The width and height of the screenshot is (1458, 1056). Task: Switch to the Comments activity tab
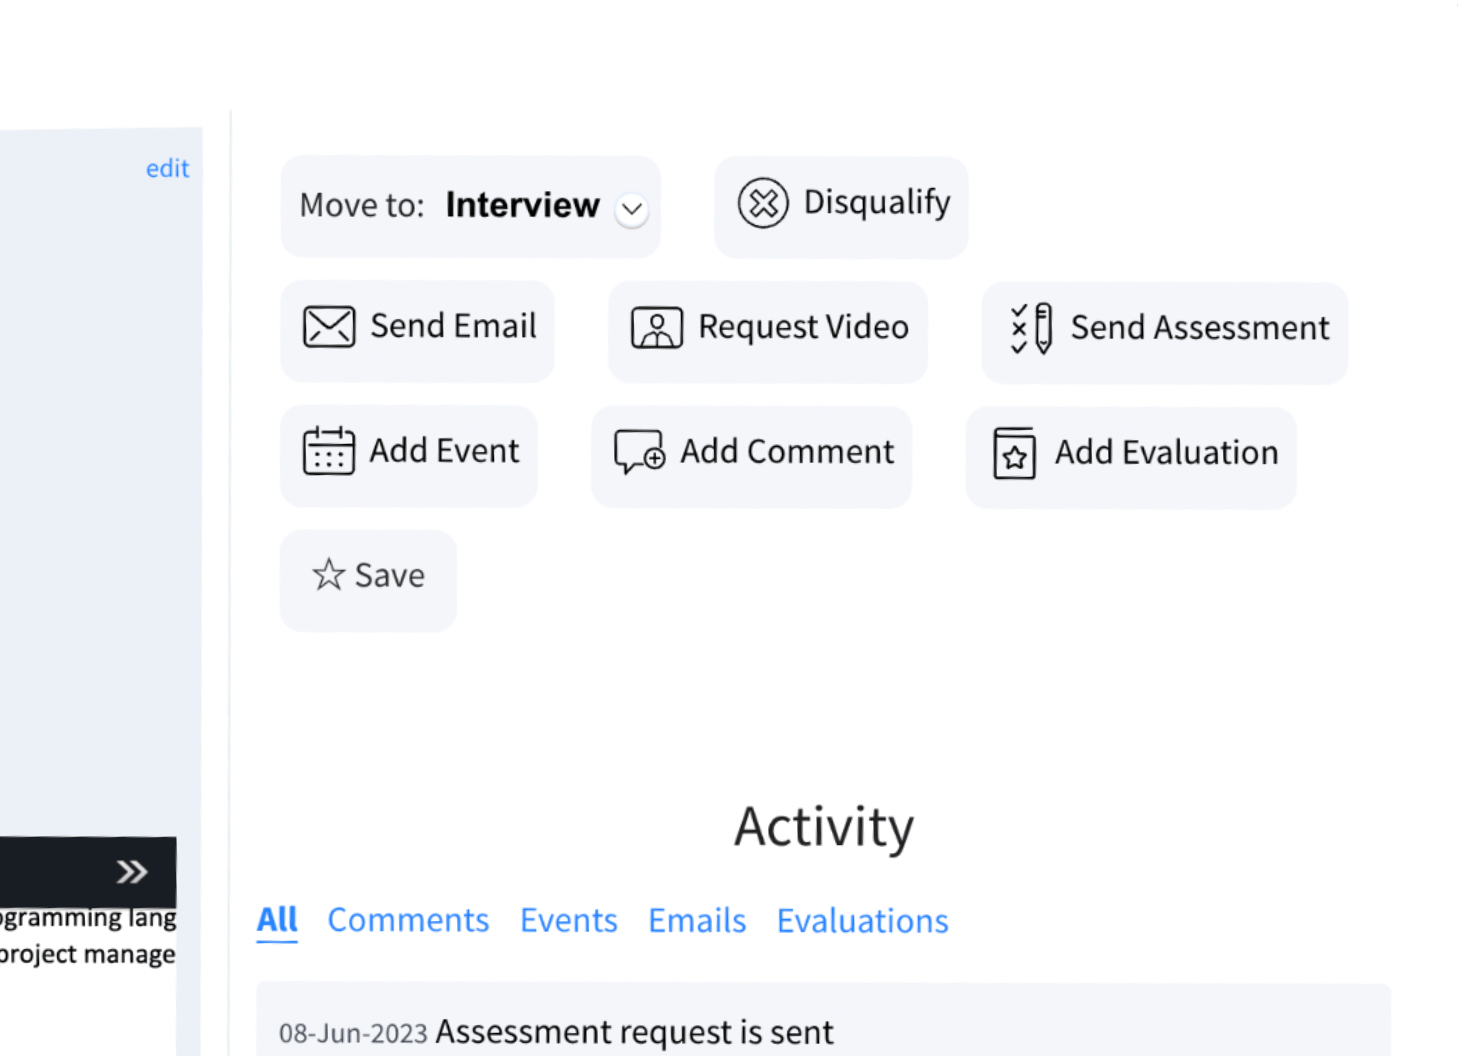pos(407,920)
